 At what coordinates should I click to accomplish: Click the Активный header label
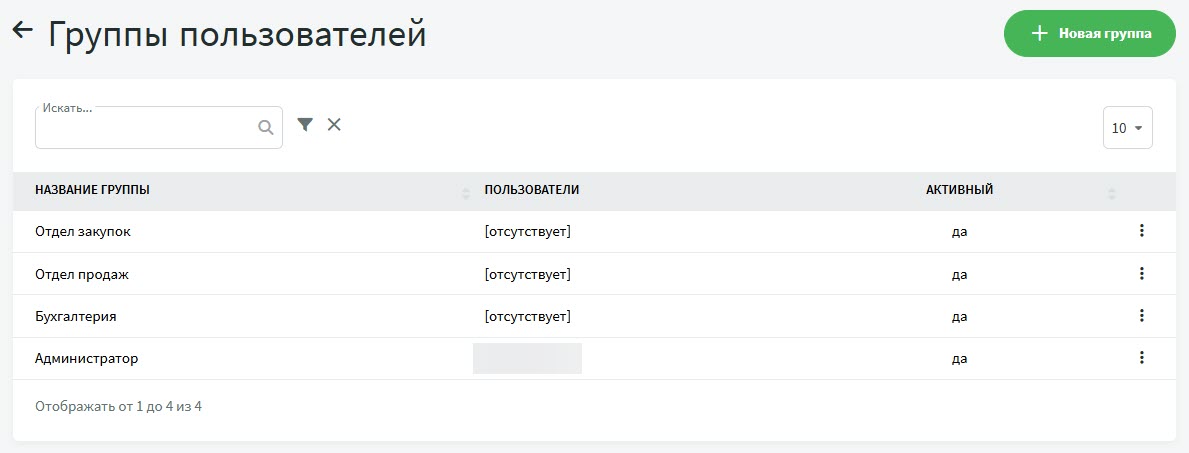pos(959,190)
